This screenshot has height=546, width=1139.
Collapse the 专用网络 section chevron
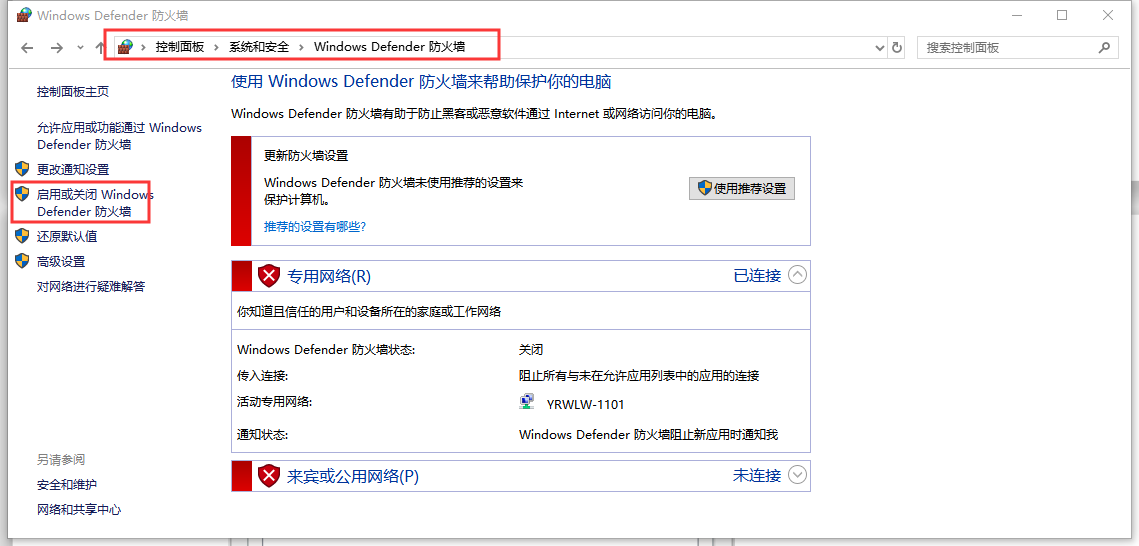click(797, 275)
